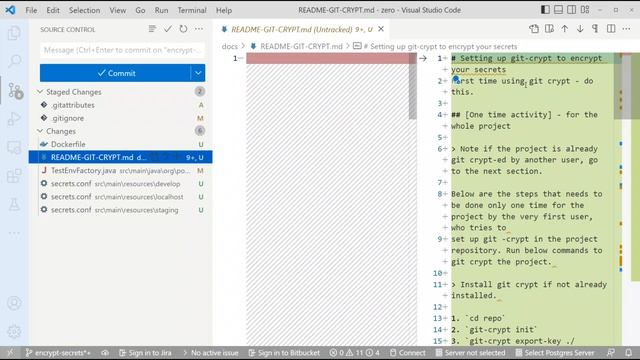The width and height of the screenshot is (640, 360).
Task: Toggle whitespace display pilcrow icon
Action: [x=596, y=29]
